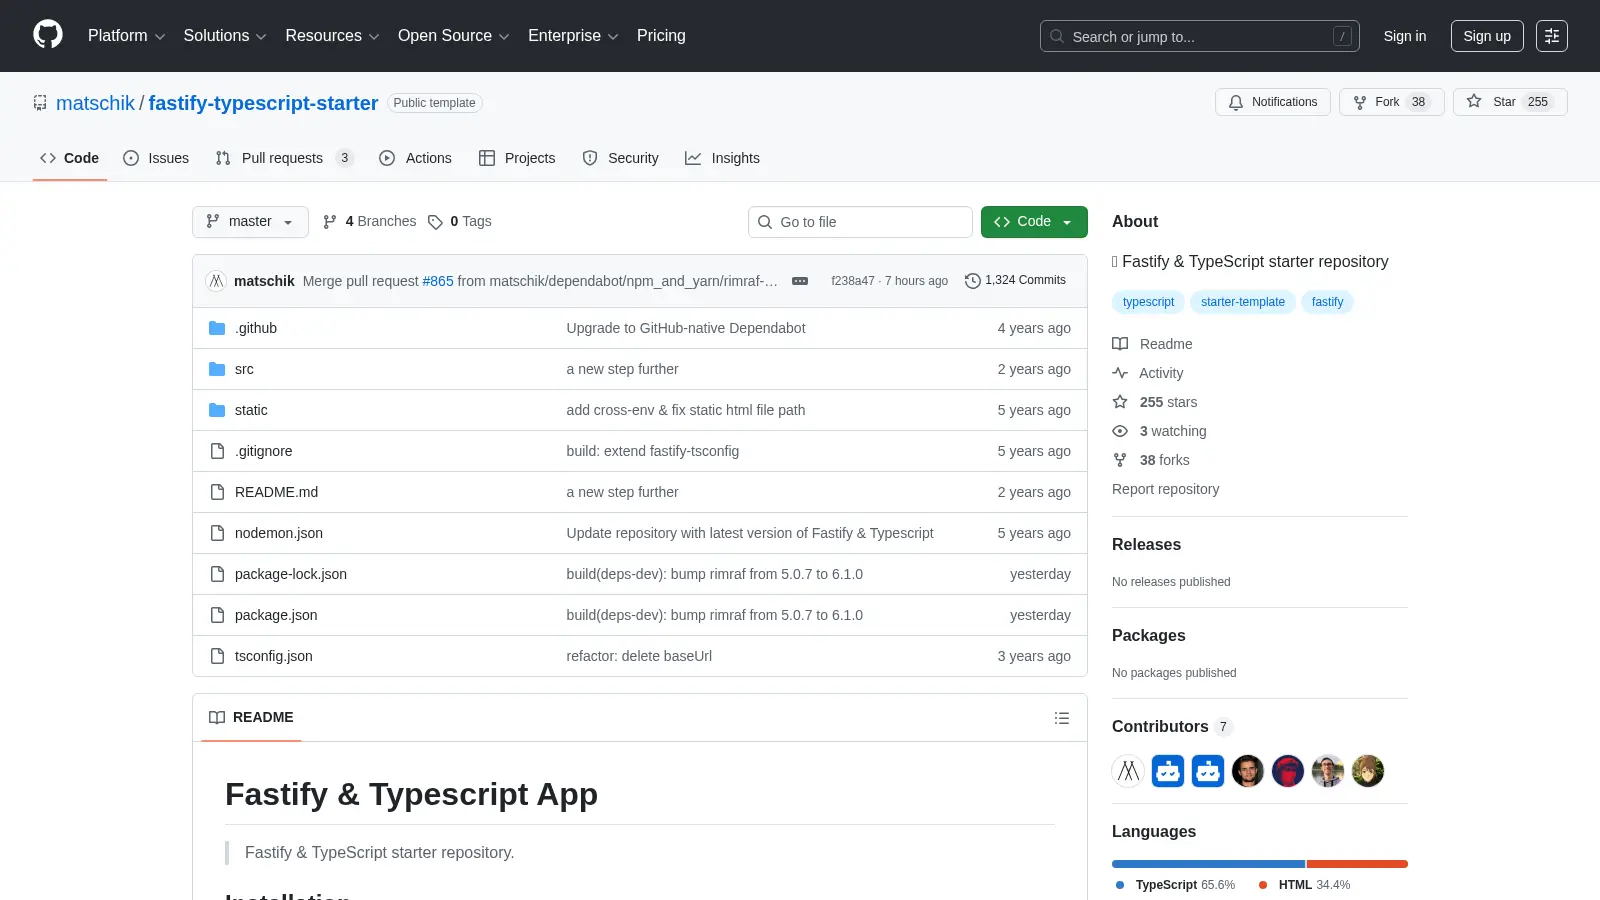Switch to the Actions tab
Screen dimensions: 1600x900
point(415,158)
